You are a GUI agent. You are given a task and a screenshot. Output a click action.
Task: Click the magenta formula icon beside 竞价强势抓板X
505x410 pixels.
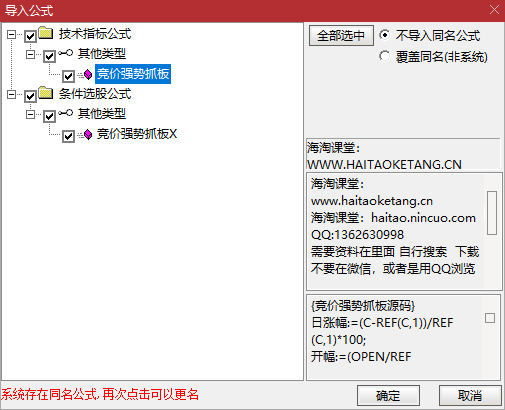pyautogui.click(x=88, y=134)
